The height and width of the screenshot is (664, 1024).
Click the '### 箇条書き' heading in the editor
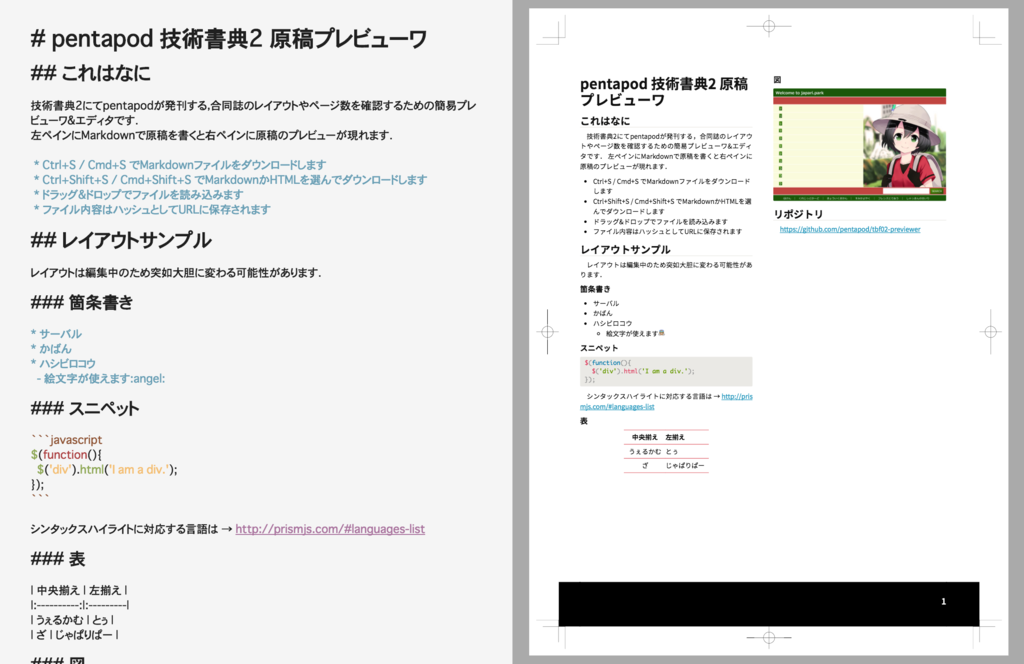point(82,302)
